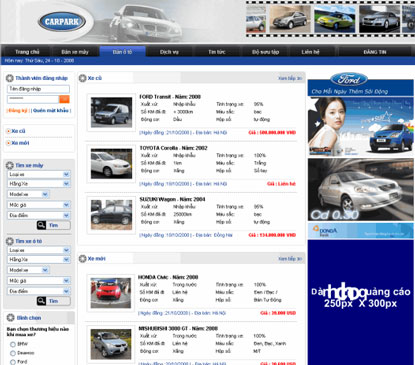Click Xem tiếp link in Xe cũ section
This screenshot has height=365, width=415.
[x=290, y=78]
